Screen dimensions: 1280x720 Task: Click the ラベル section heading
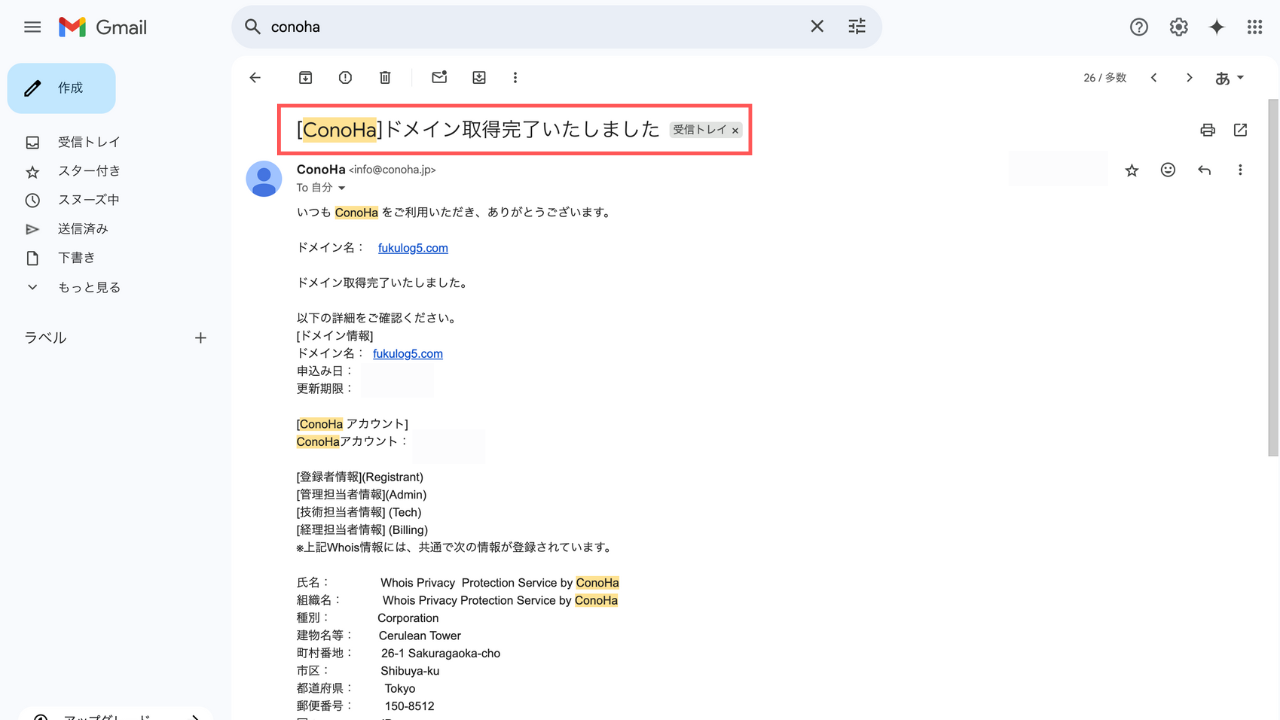pyautogui.click(x=45, y=338)
